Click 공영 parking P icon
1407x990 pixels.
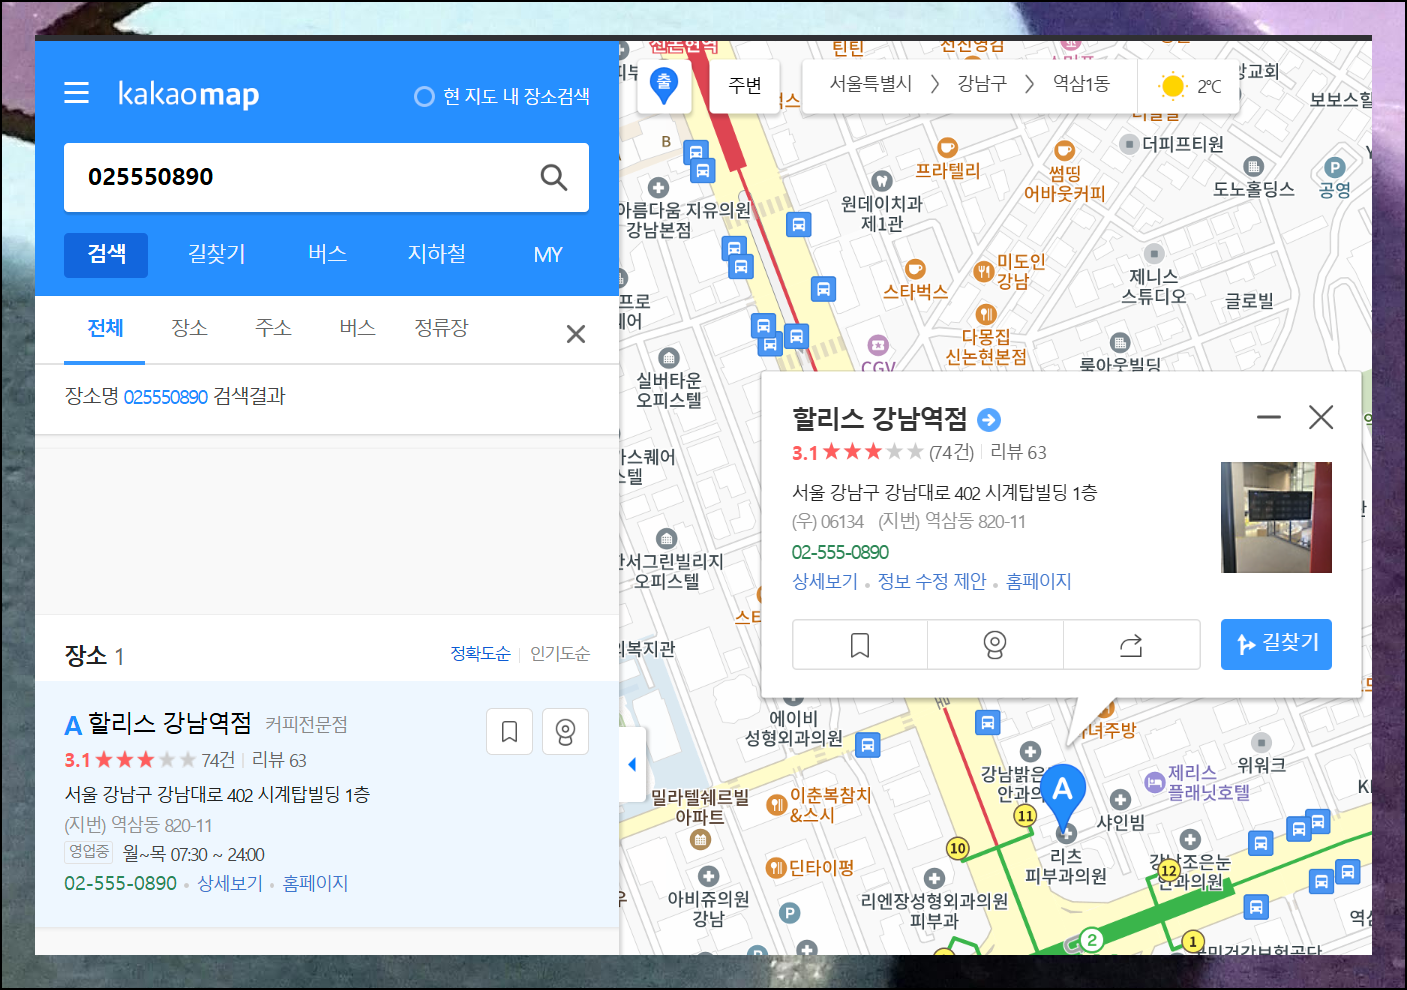coord(1334,167)
